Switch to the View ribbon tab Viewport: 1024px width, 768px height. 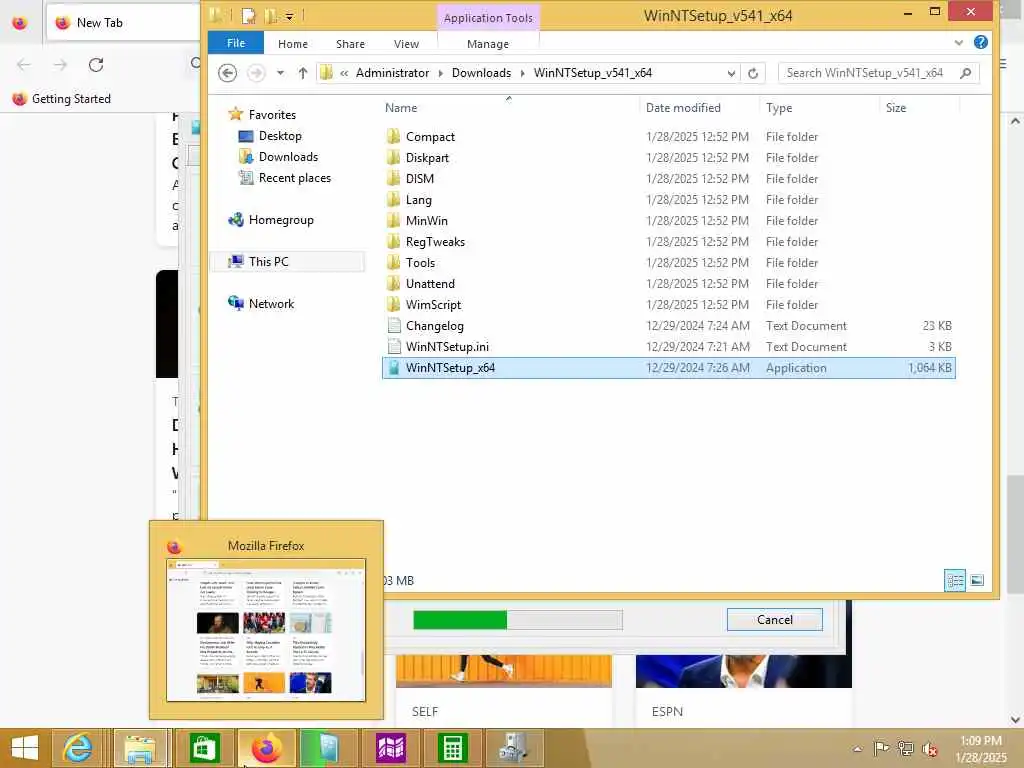pyautogui.click(x=406, y=44)
